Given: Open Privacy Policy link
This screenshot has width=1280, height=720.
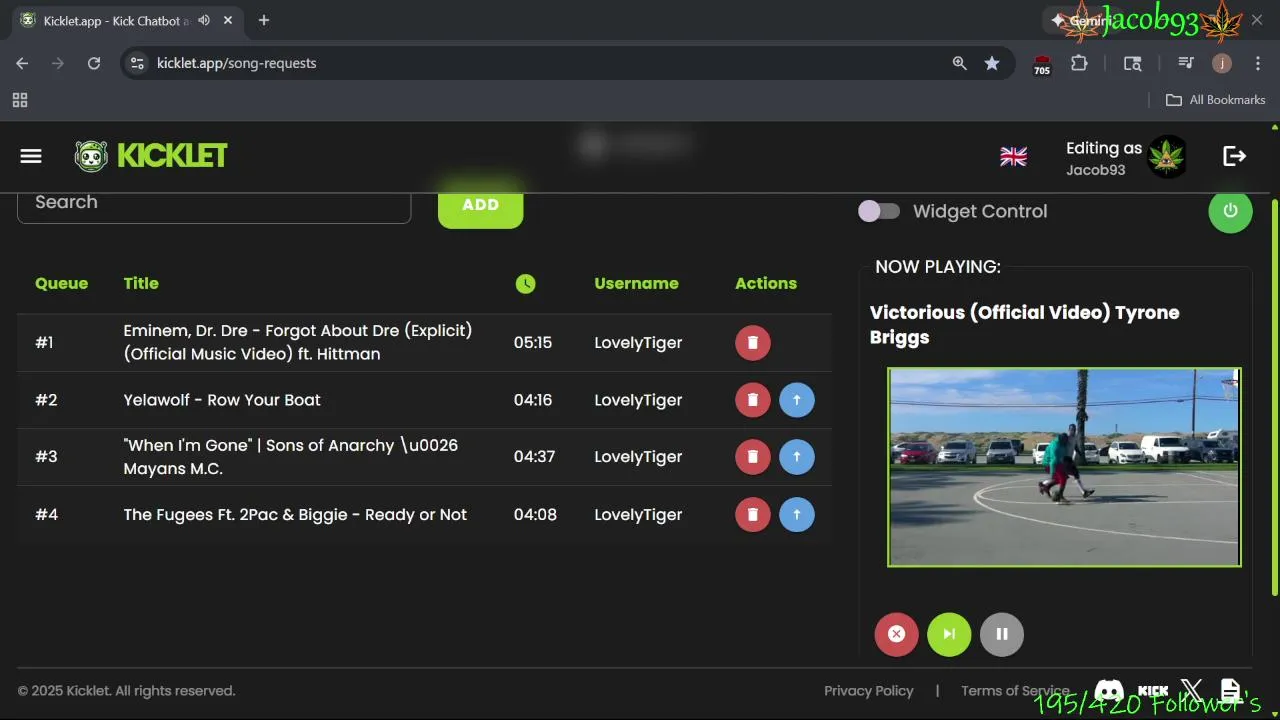Looking at the screenshot, I should (x=868, y=691).
